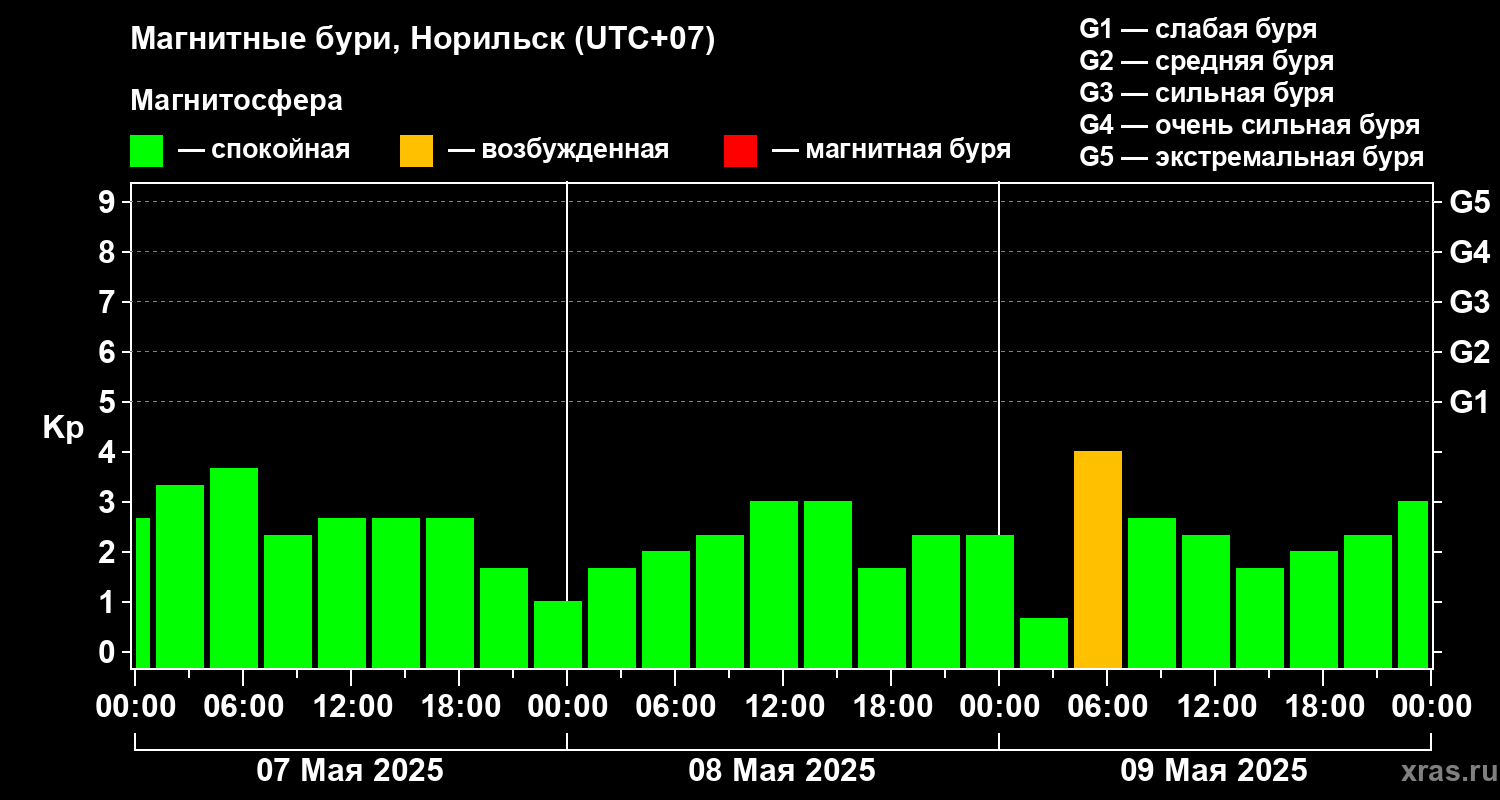Click the '18:00' time label above 08 Мая
This screenshot has height=800, width=1500.
tap(891, 706)
